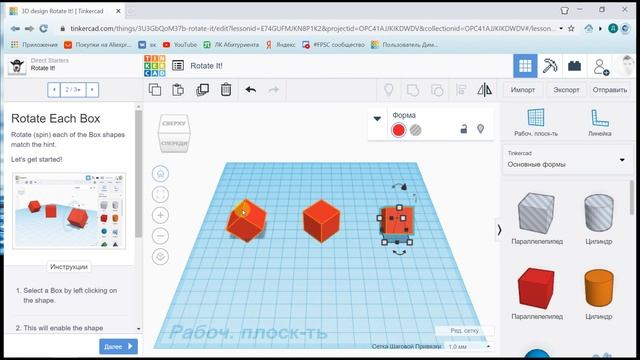Open the ЛК Абитуриента bookmark

point(231,44)
